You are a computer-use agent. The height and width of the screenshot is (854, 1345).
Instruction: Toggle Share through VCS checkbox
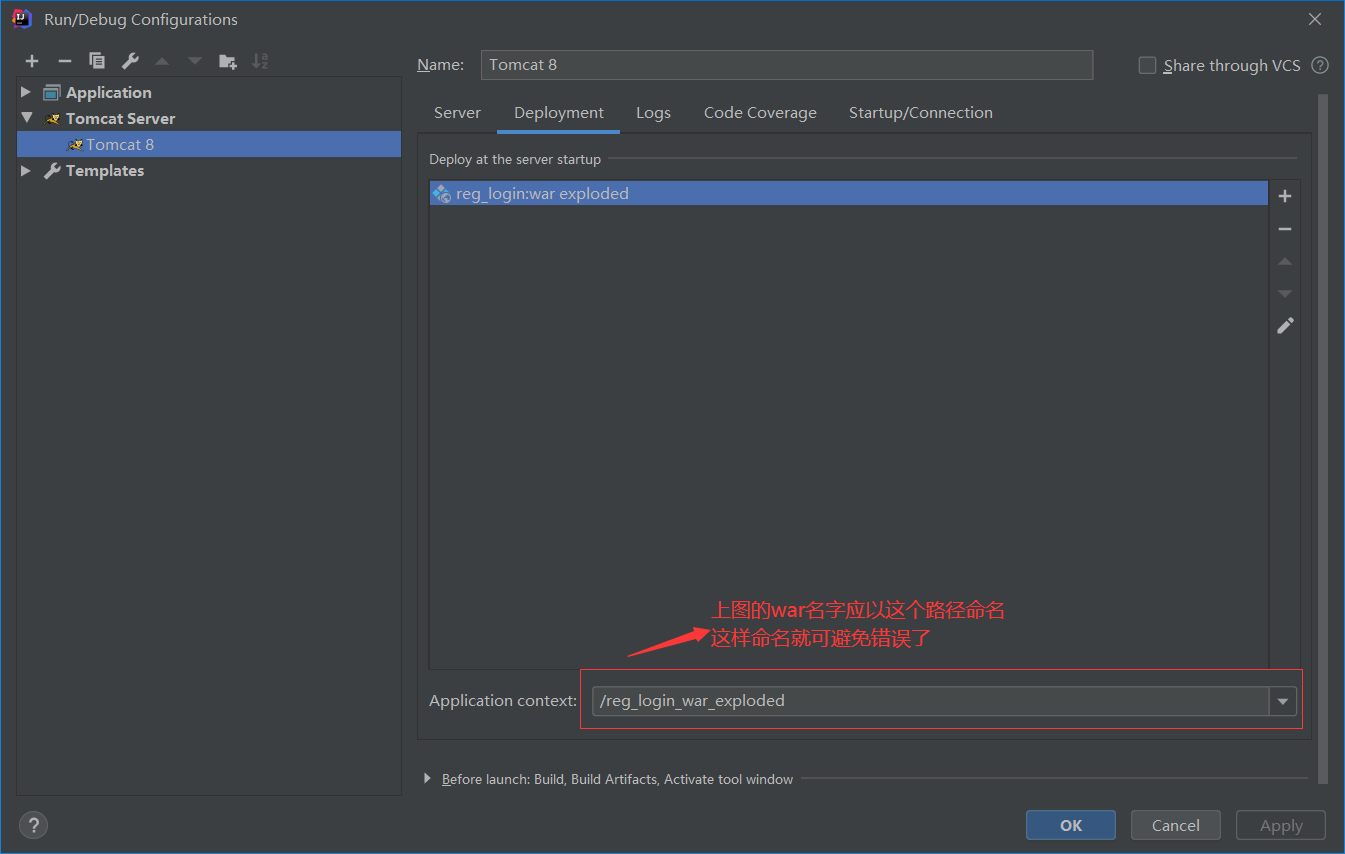point(1147,65)
